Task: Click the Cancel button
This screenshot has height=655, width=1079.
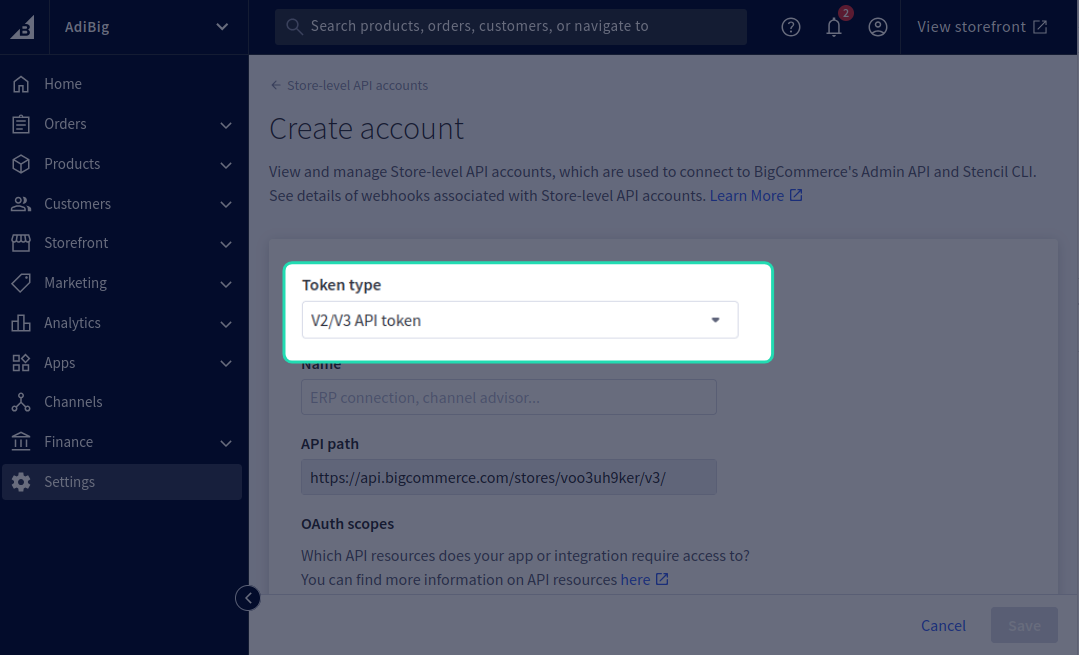Action: (943, 625)
